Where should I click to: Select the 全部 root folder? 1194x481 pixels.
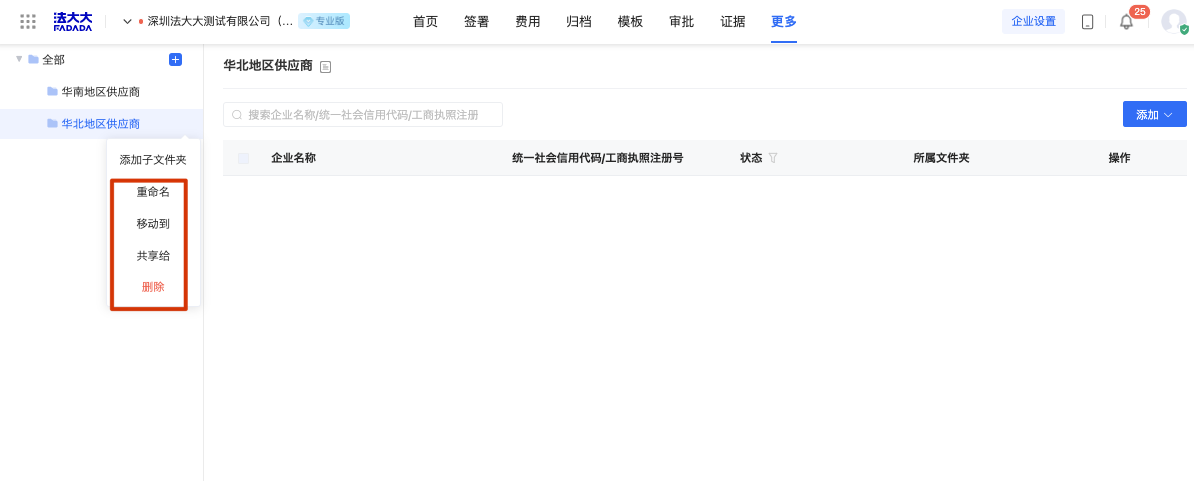coord(51,59)
